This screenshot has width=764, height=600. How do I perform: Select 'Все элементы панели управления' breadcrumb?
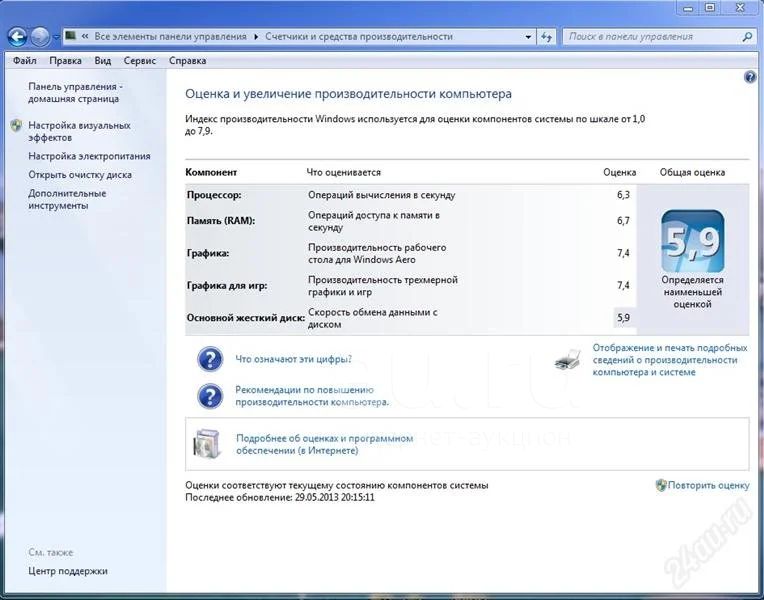click(171, 37)
